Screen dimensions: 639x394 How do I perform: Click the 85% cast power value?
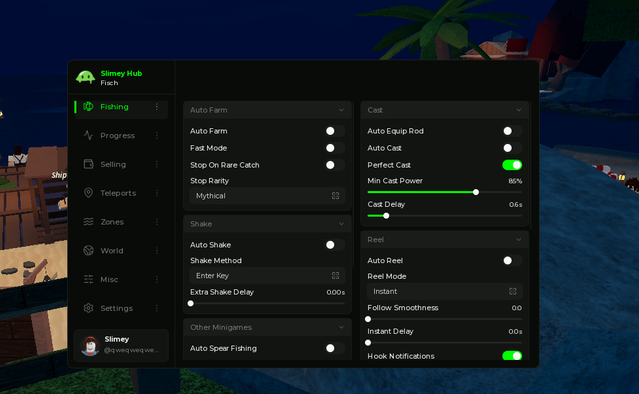click(515, 181)
